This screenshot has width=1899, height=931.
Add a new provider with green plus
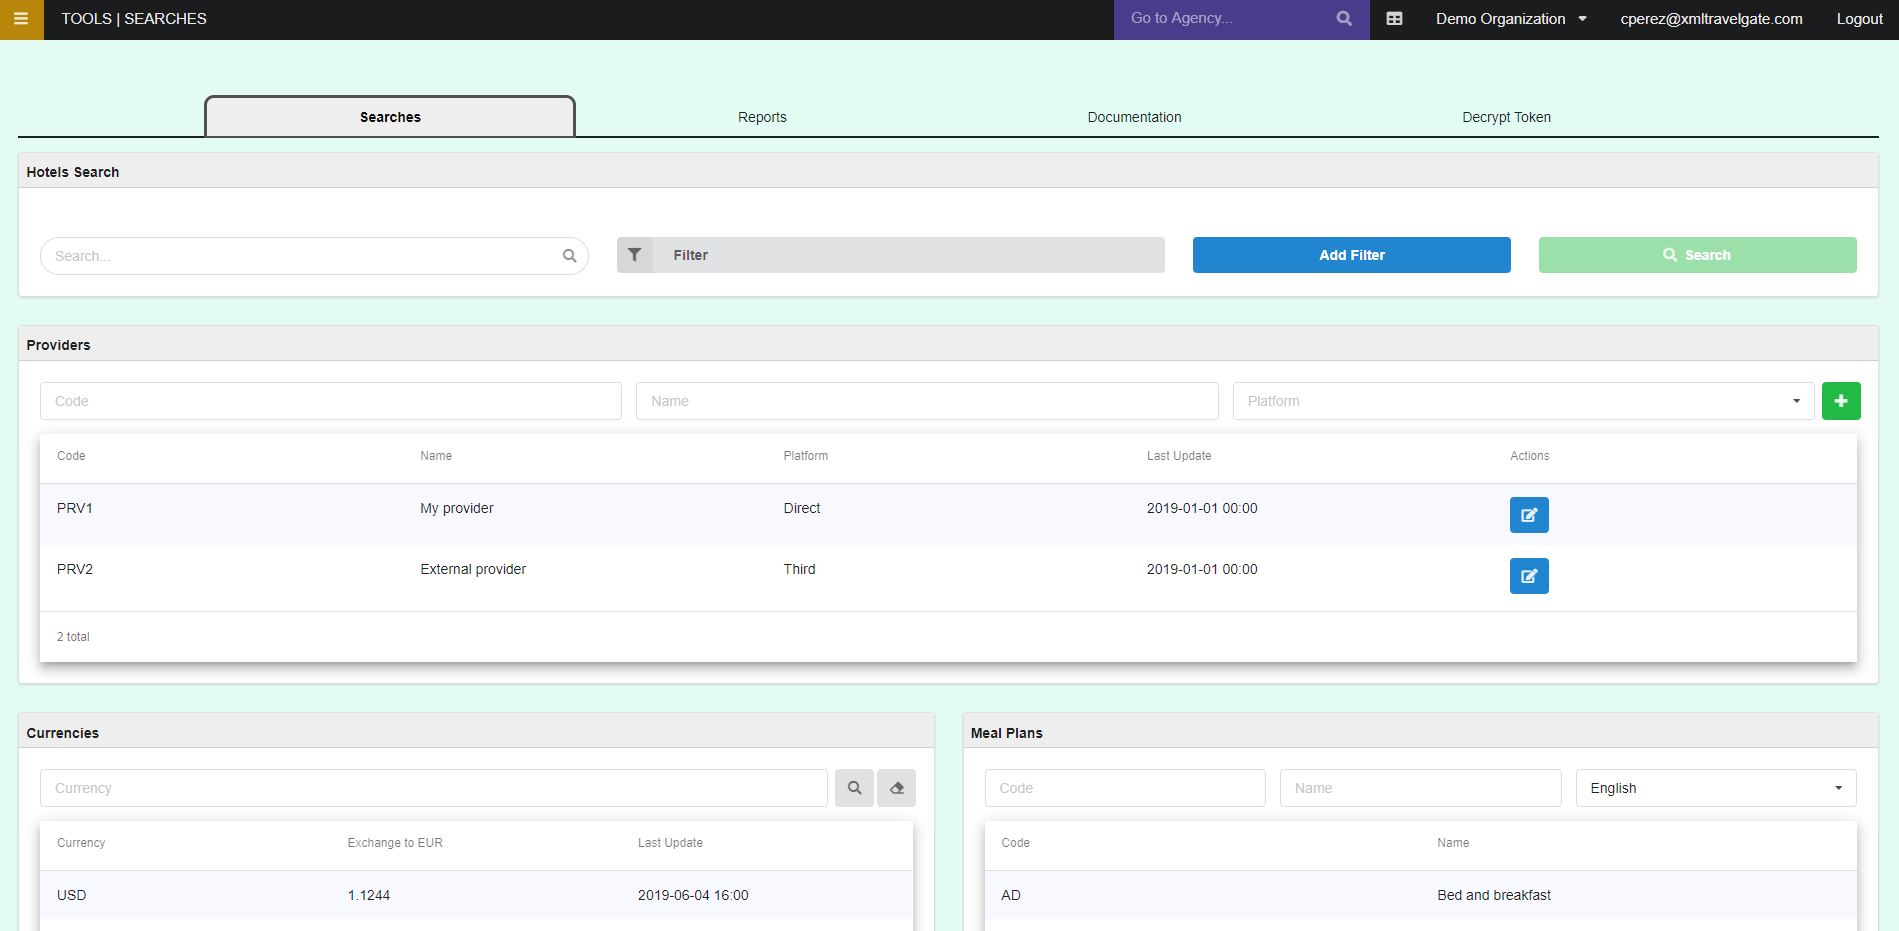click(1841, 401)
